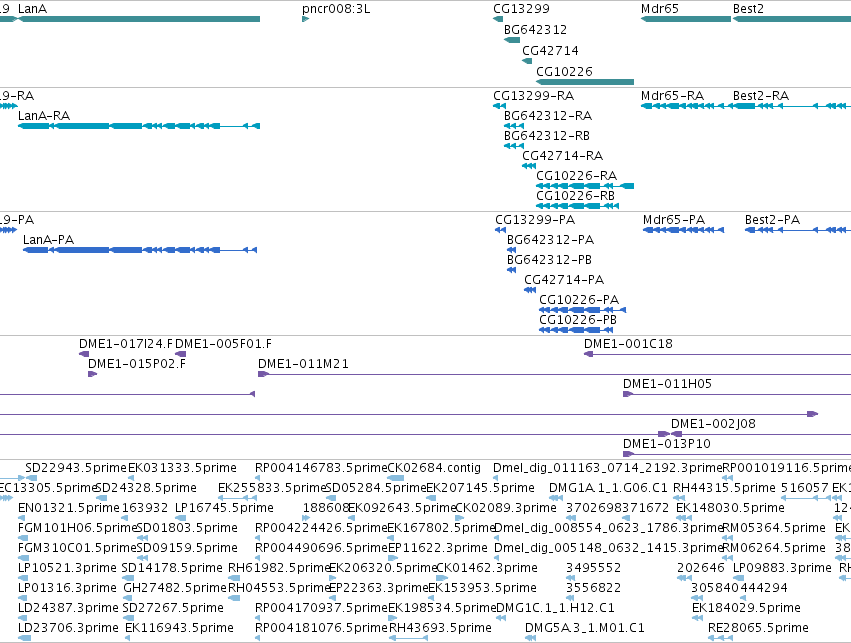Select the DME1-001C18 clone label
The image size is (851, 643).
[x=628, y=344]
